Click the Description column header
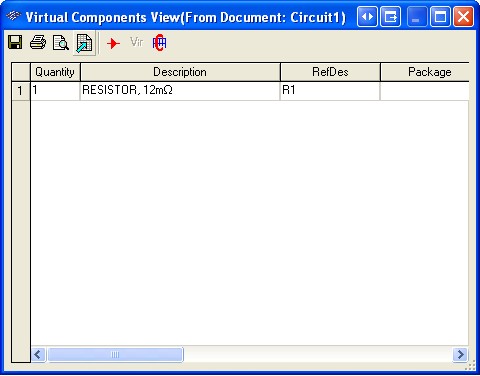Screen dimensions: 480x376 tap(180, 72)
